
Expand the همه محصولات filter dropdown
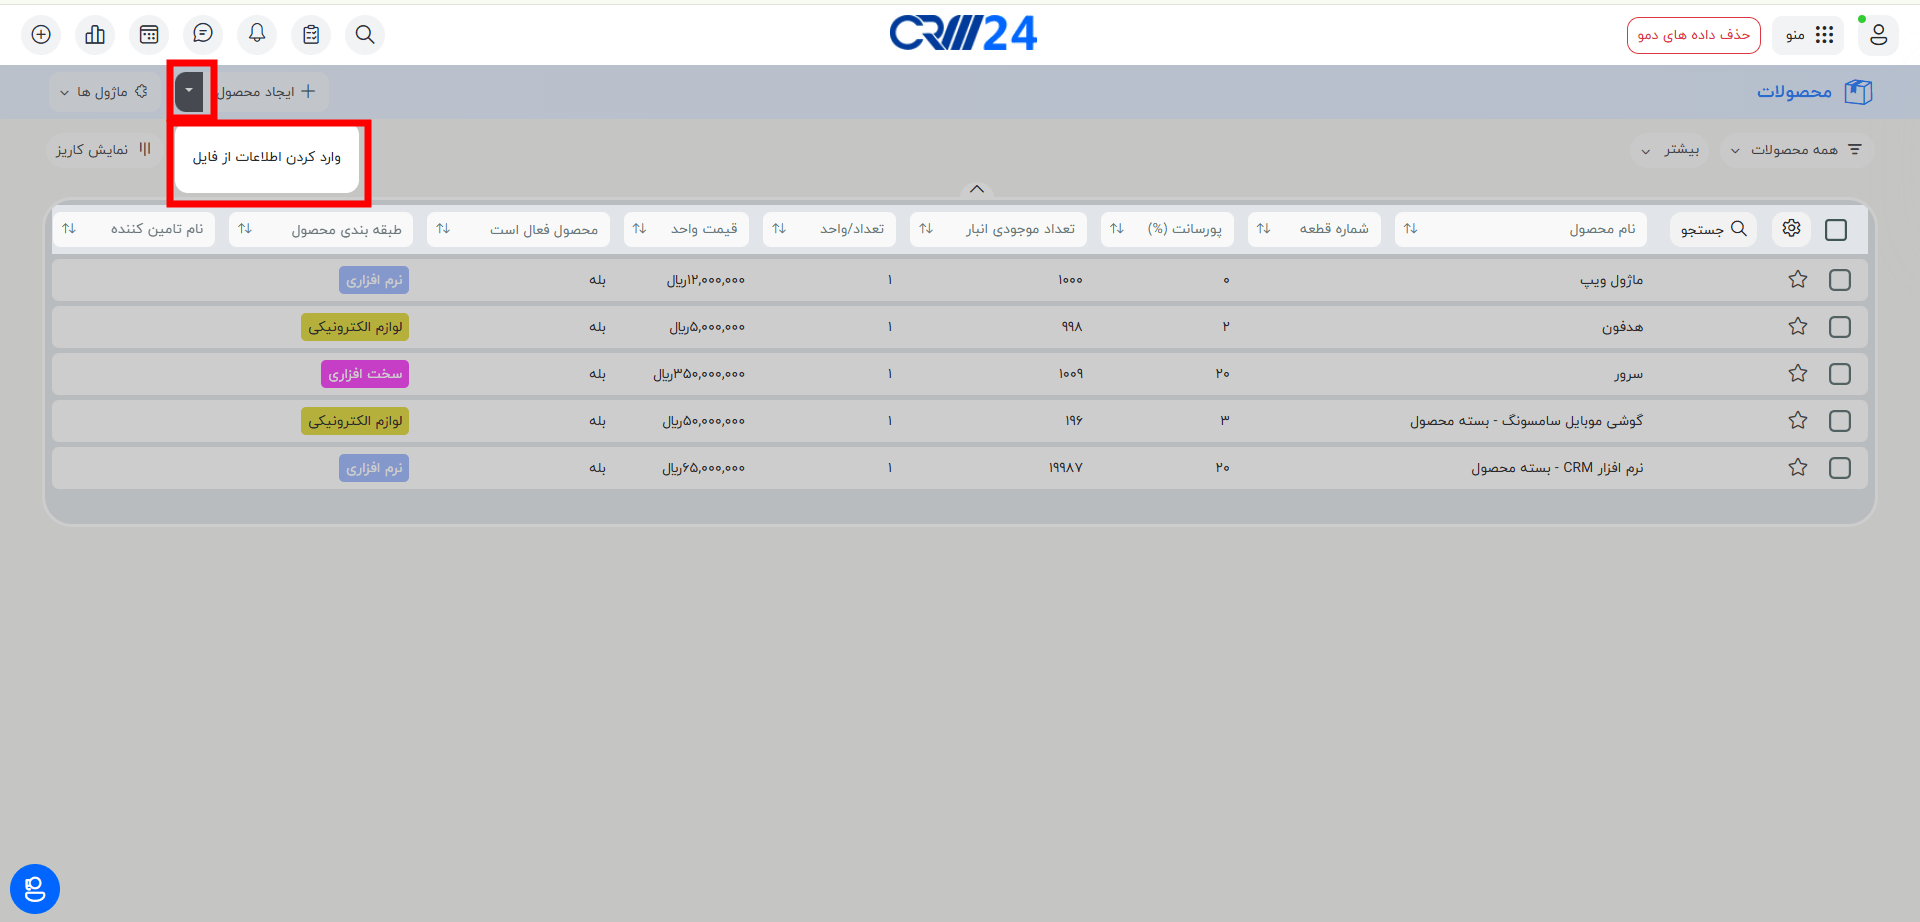point(1797,150)
